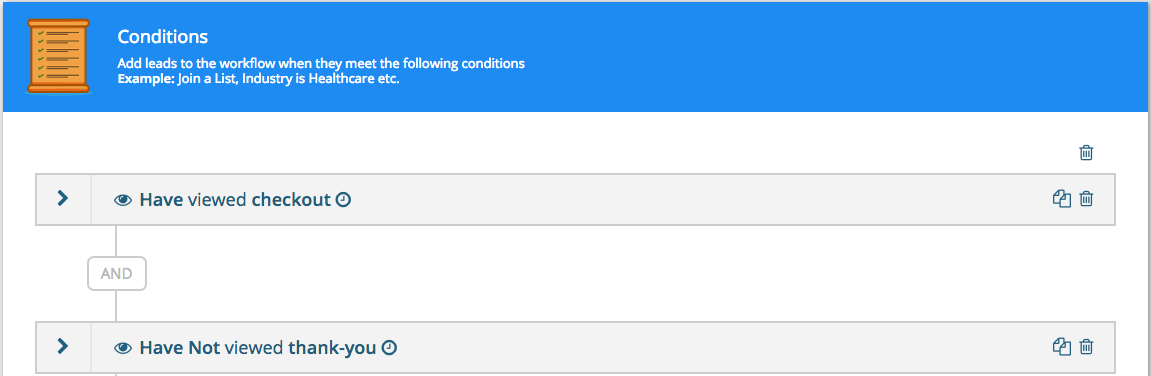This screenshot has height=376, width=1151.
Task: Expand the 'Have Not viewed thank-you' condition
Action: 63,346
